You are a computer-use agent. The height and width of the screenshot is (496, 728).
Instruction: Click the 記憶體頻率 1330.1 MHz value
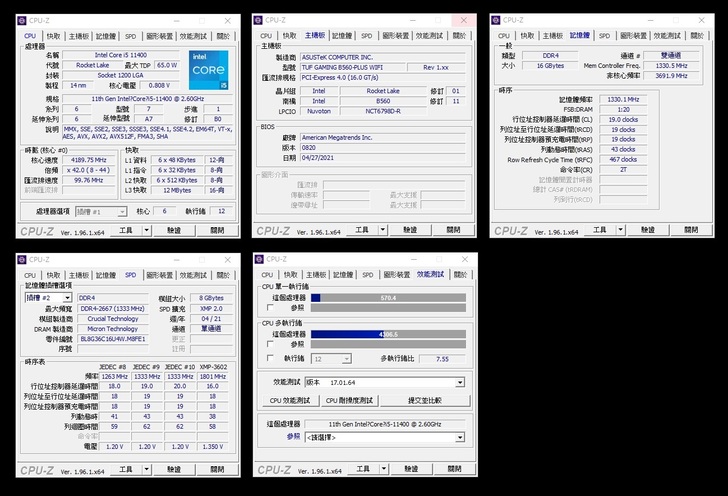point(623,99)
